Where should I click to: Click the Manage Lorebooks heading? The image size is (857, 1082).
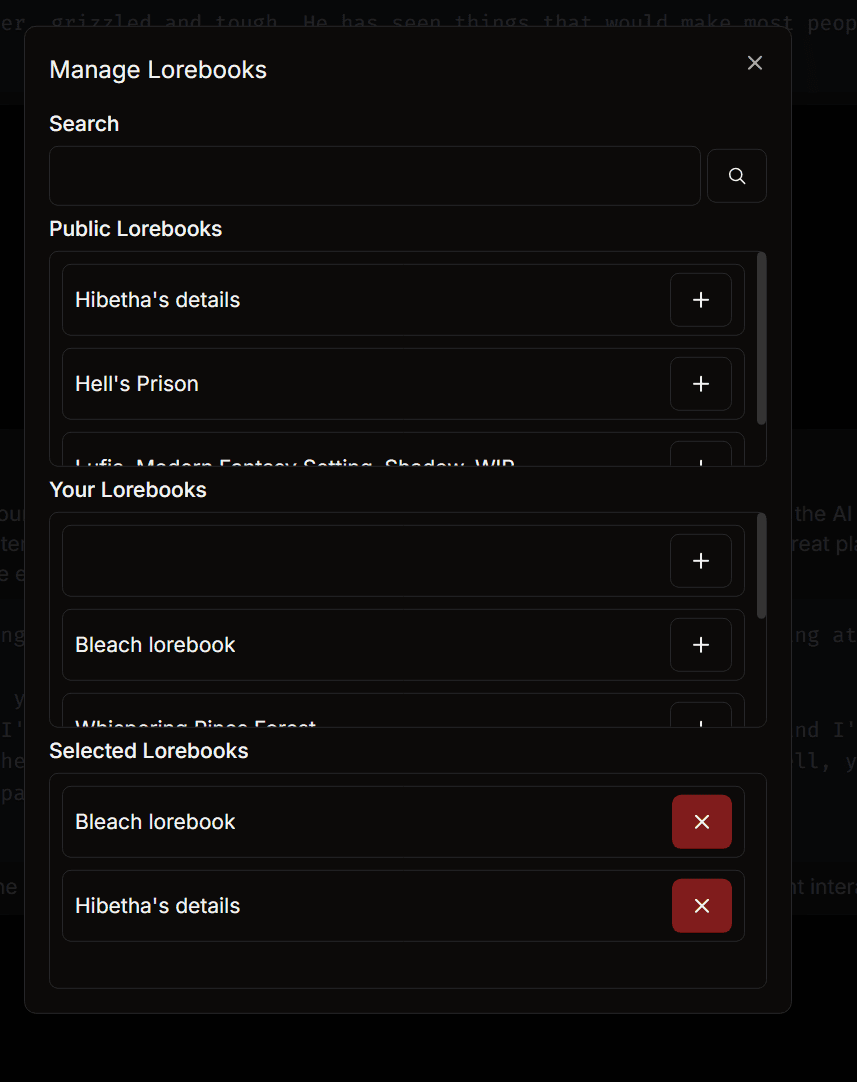158,70
